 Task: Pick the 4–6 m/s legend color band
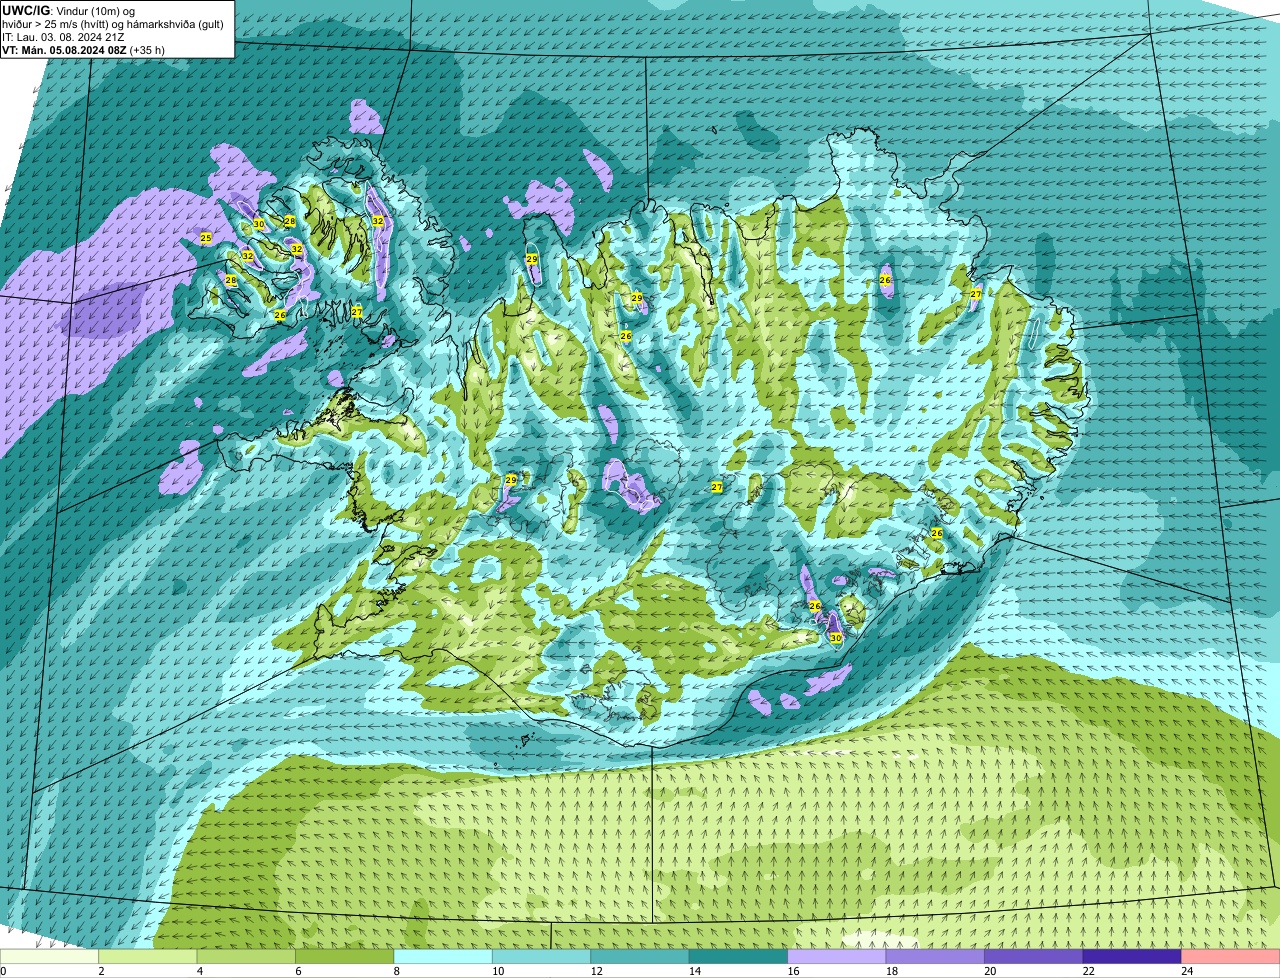tap(246, 957)
